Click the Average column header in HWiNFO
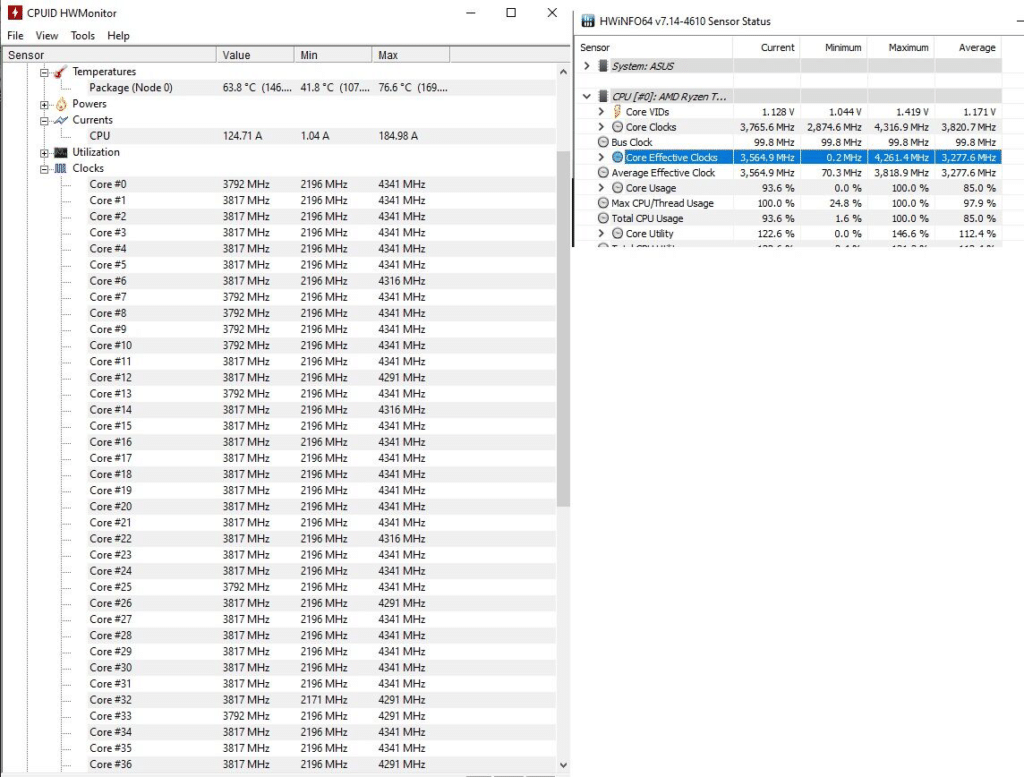 click(968, 48)
